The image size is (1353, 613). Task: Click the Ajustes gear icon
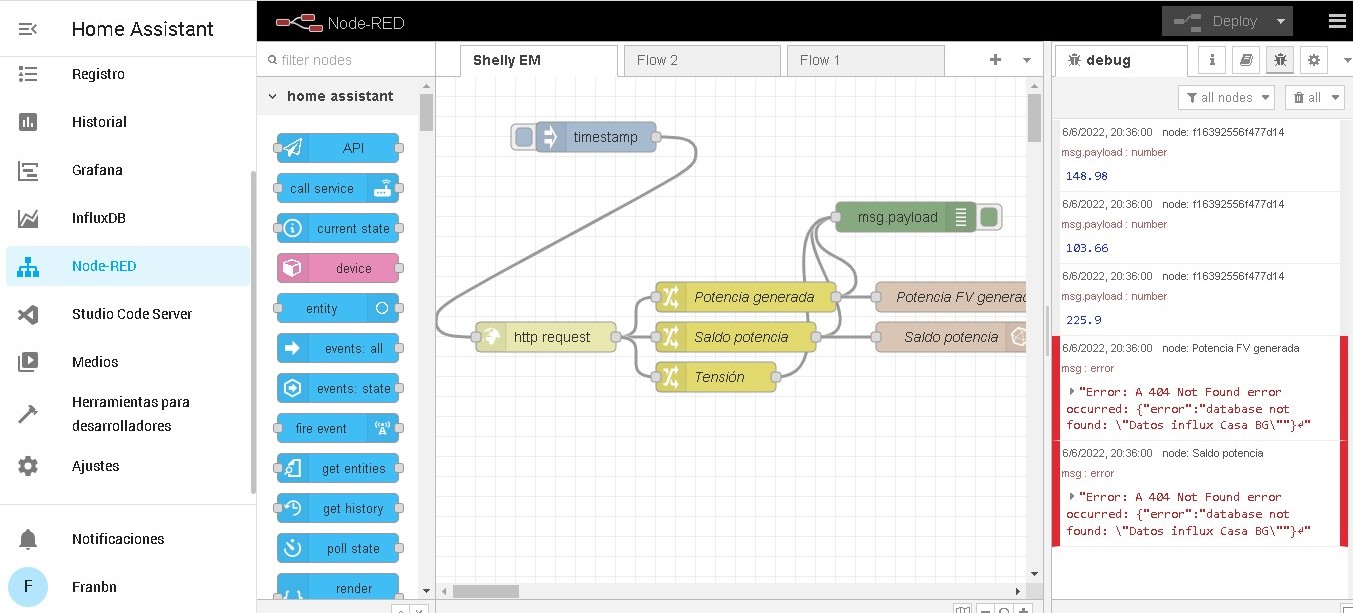28,466
